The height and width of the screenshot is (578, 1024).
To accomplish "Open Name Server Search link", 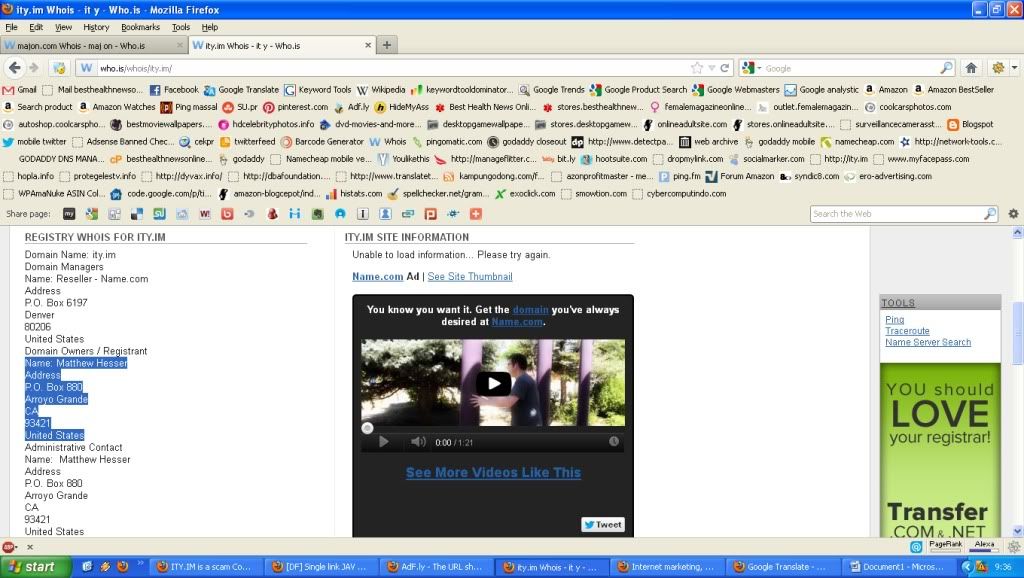I will 928,342.
